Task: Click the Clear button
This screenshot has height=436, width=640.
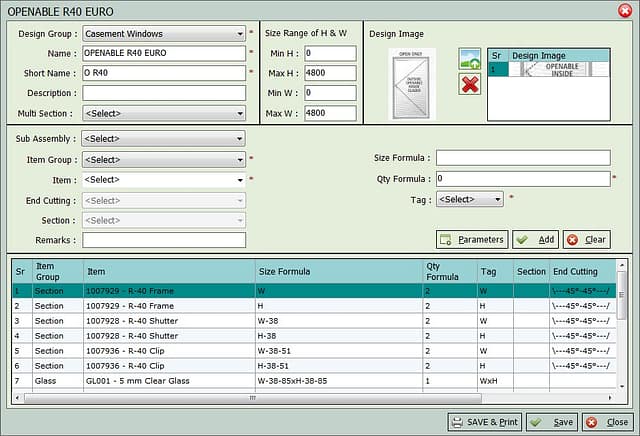Action: tap(586, 240)
